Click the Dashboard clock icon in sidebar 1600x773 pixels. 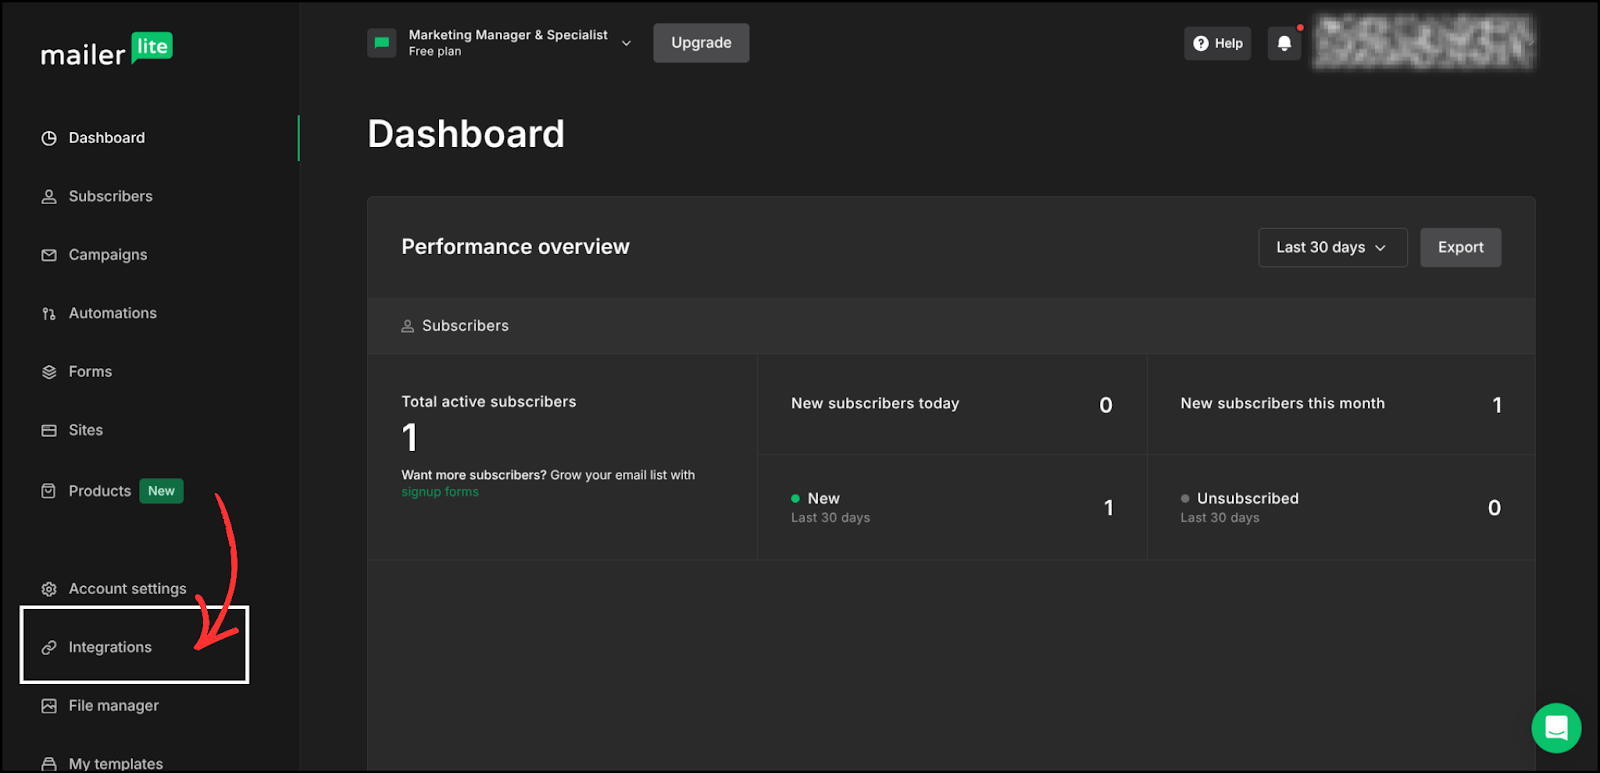coord(49,138)
